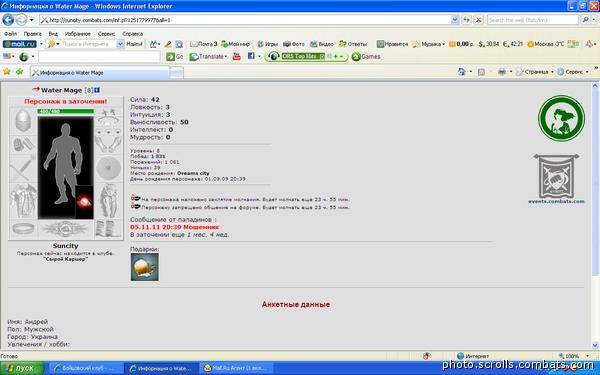Click the weapon sword equipment slot
Viewport: 600px width, 375px height.
(23, 168)
